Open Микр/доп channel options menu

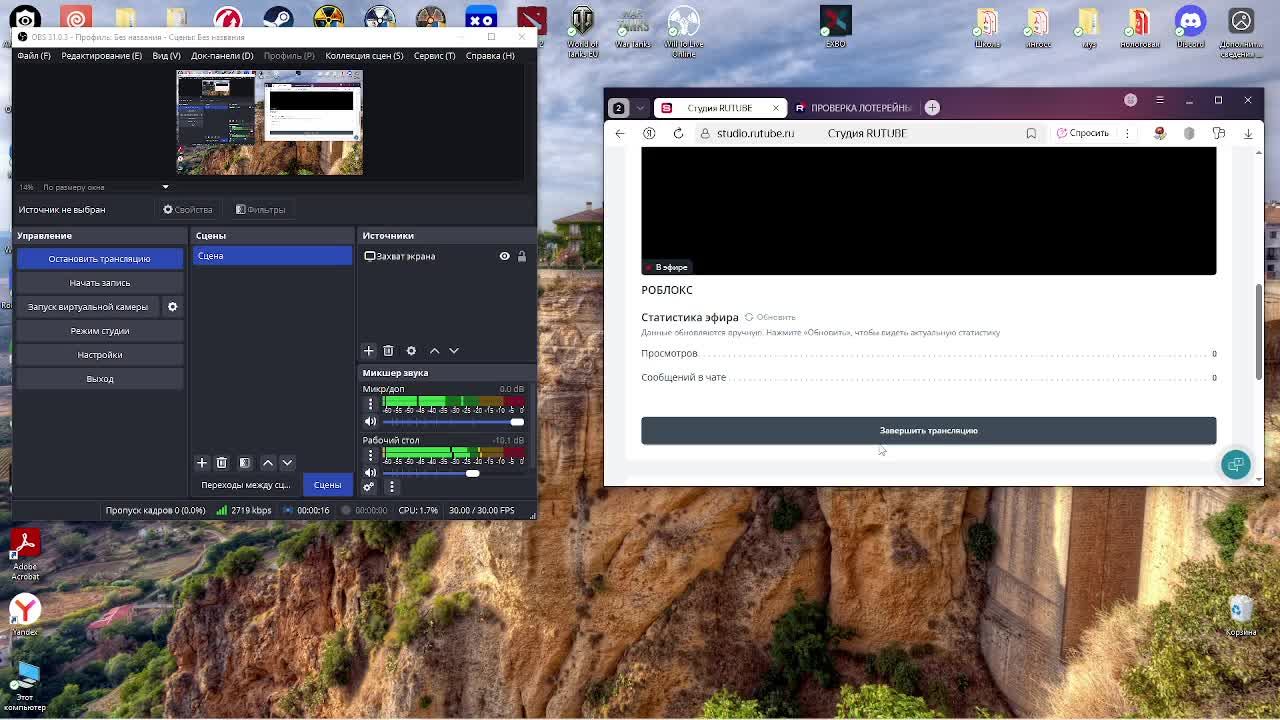click(x=370, y=404)
